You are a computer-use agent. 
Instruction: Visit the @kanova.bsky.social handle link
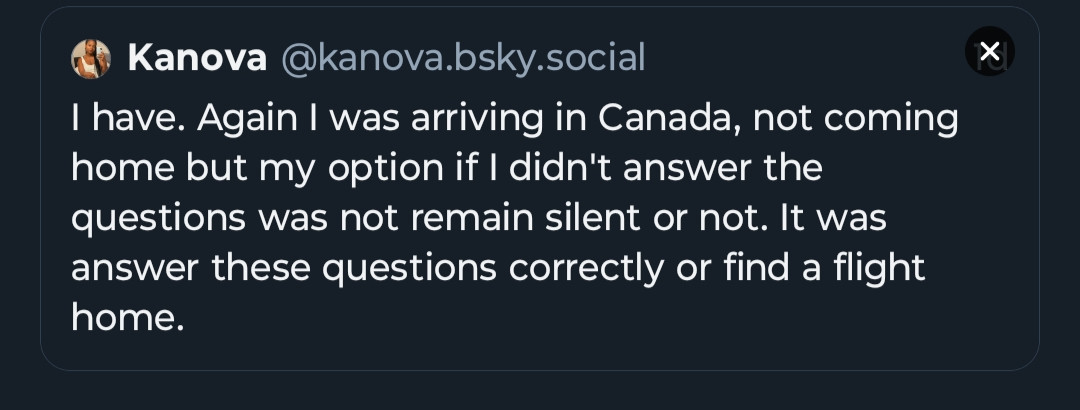point(463,58)
